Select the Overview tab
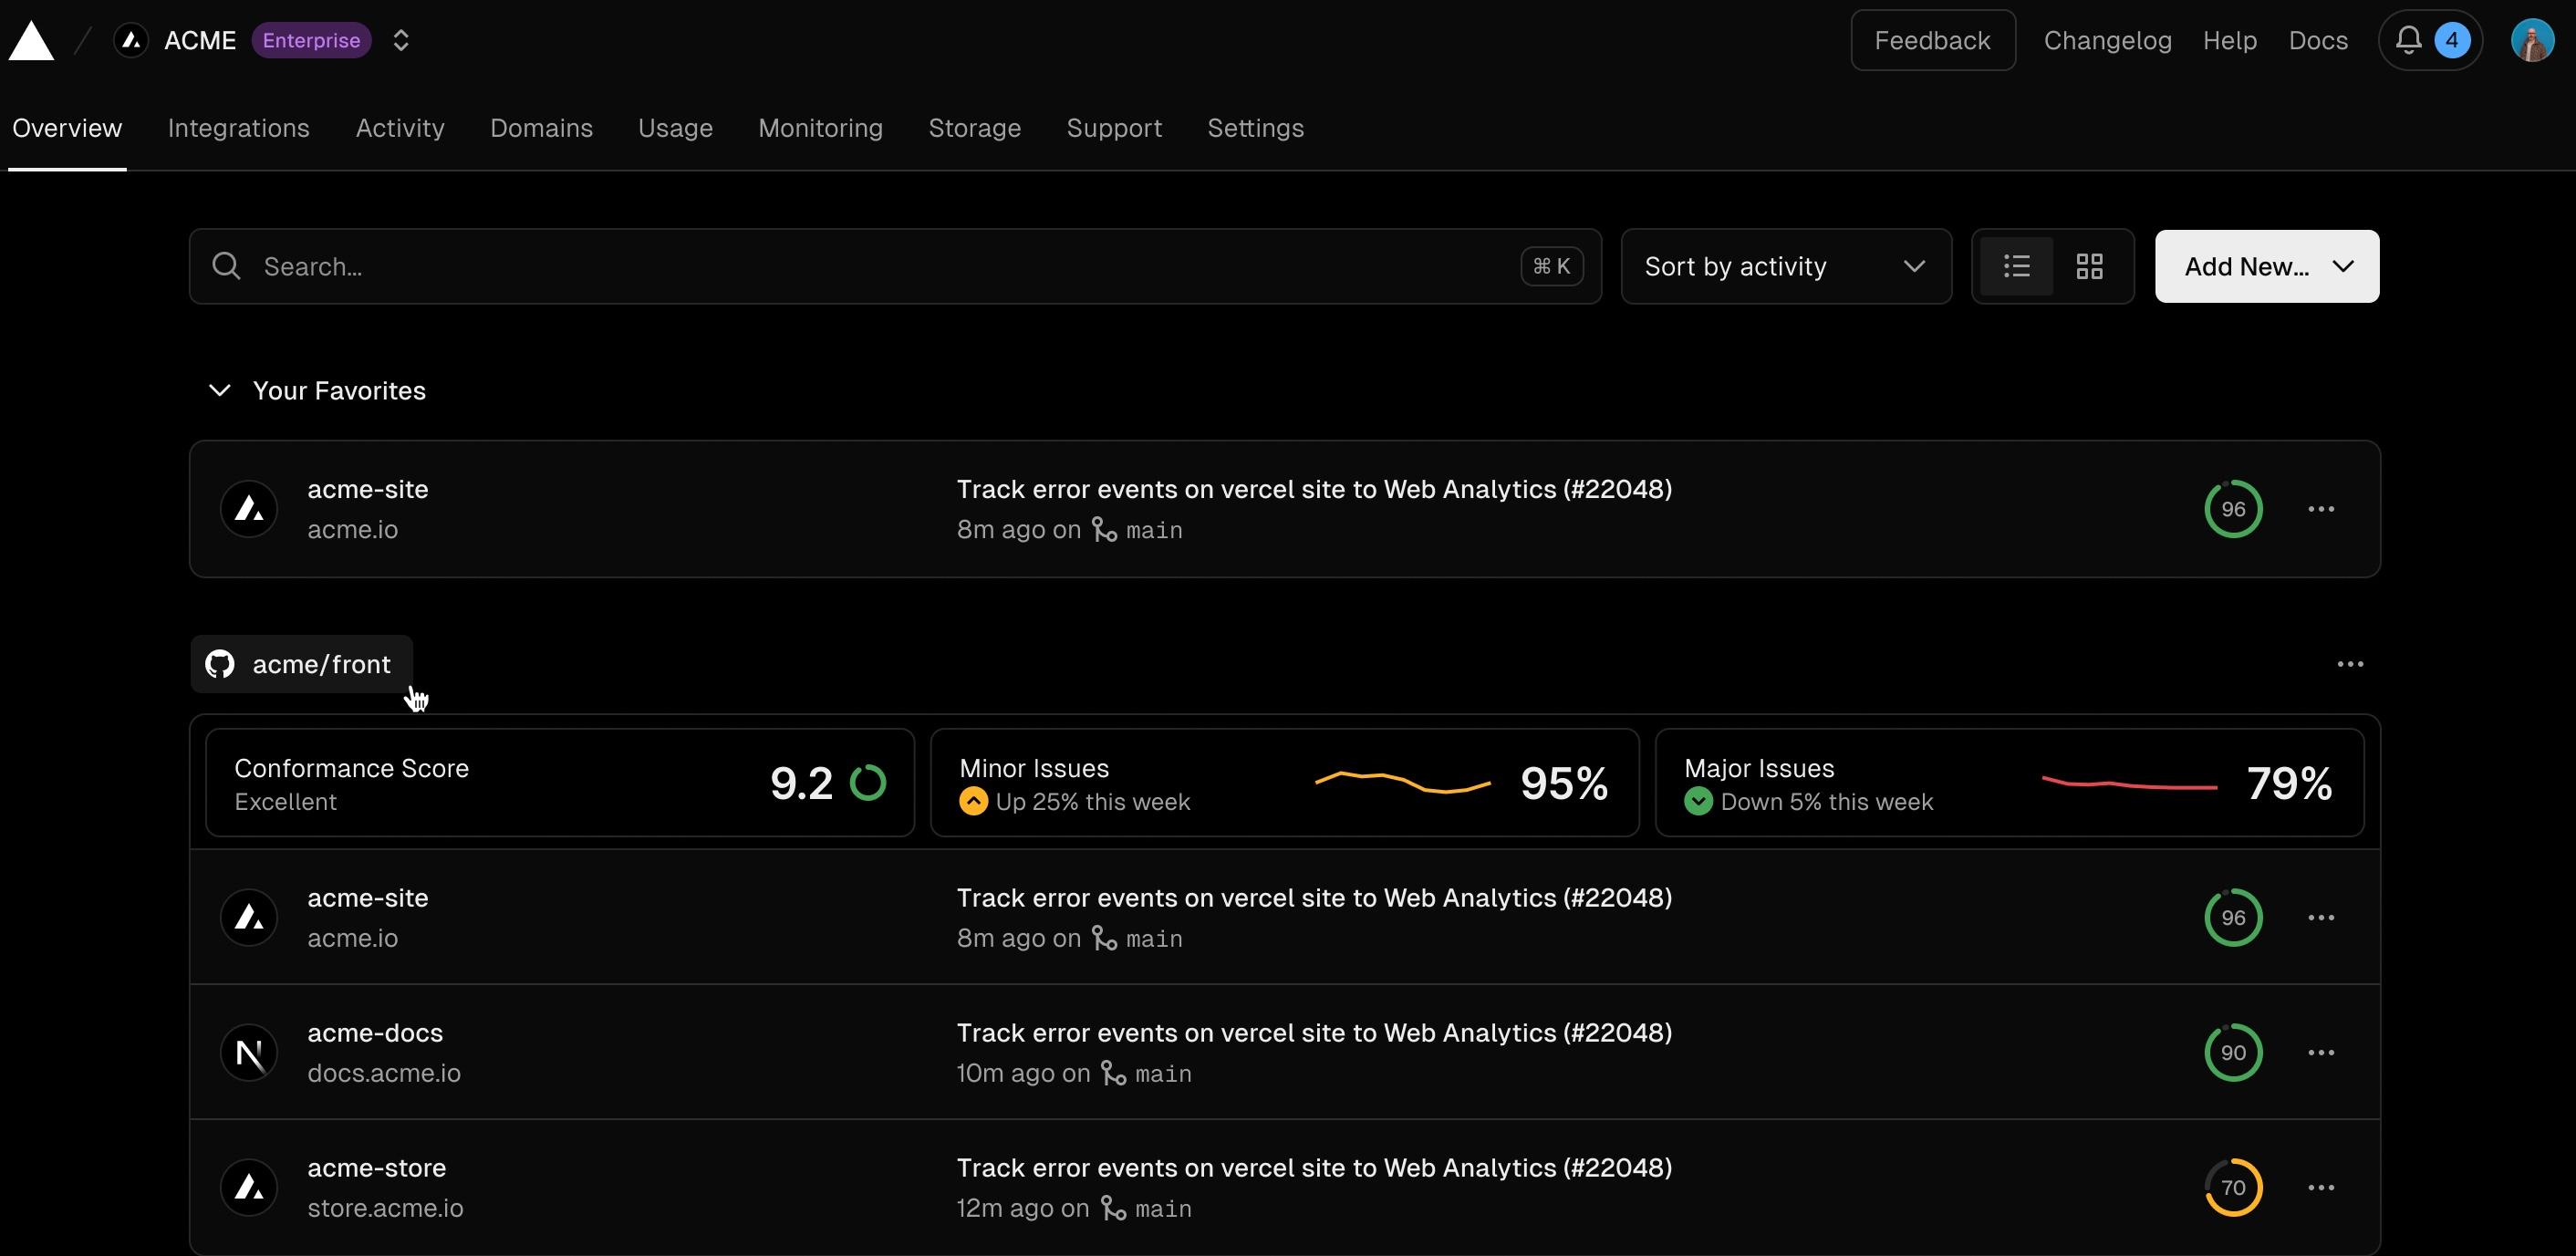This screenshot has width=2576, height=1256. click(x=66, y=128)
